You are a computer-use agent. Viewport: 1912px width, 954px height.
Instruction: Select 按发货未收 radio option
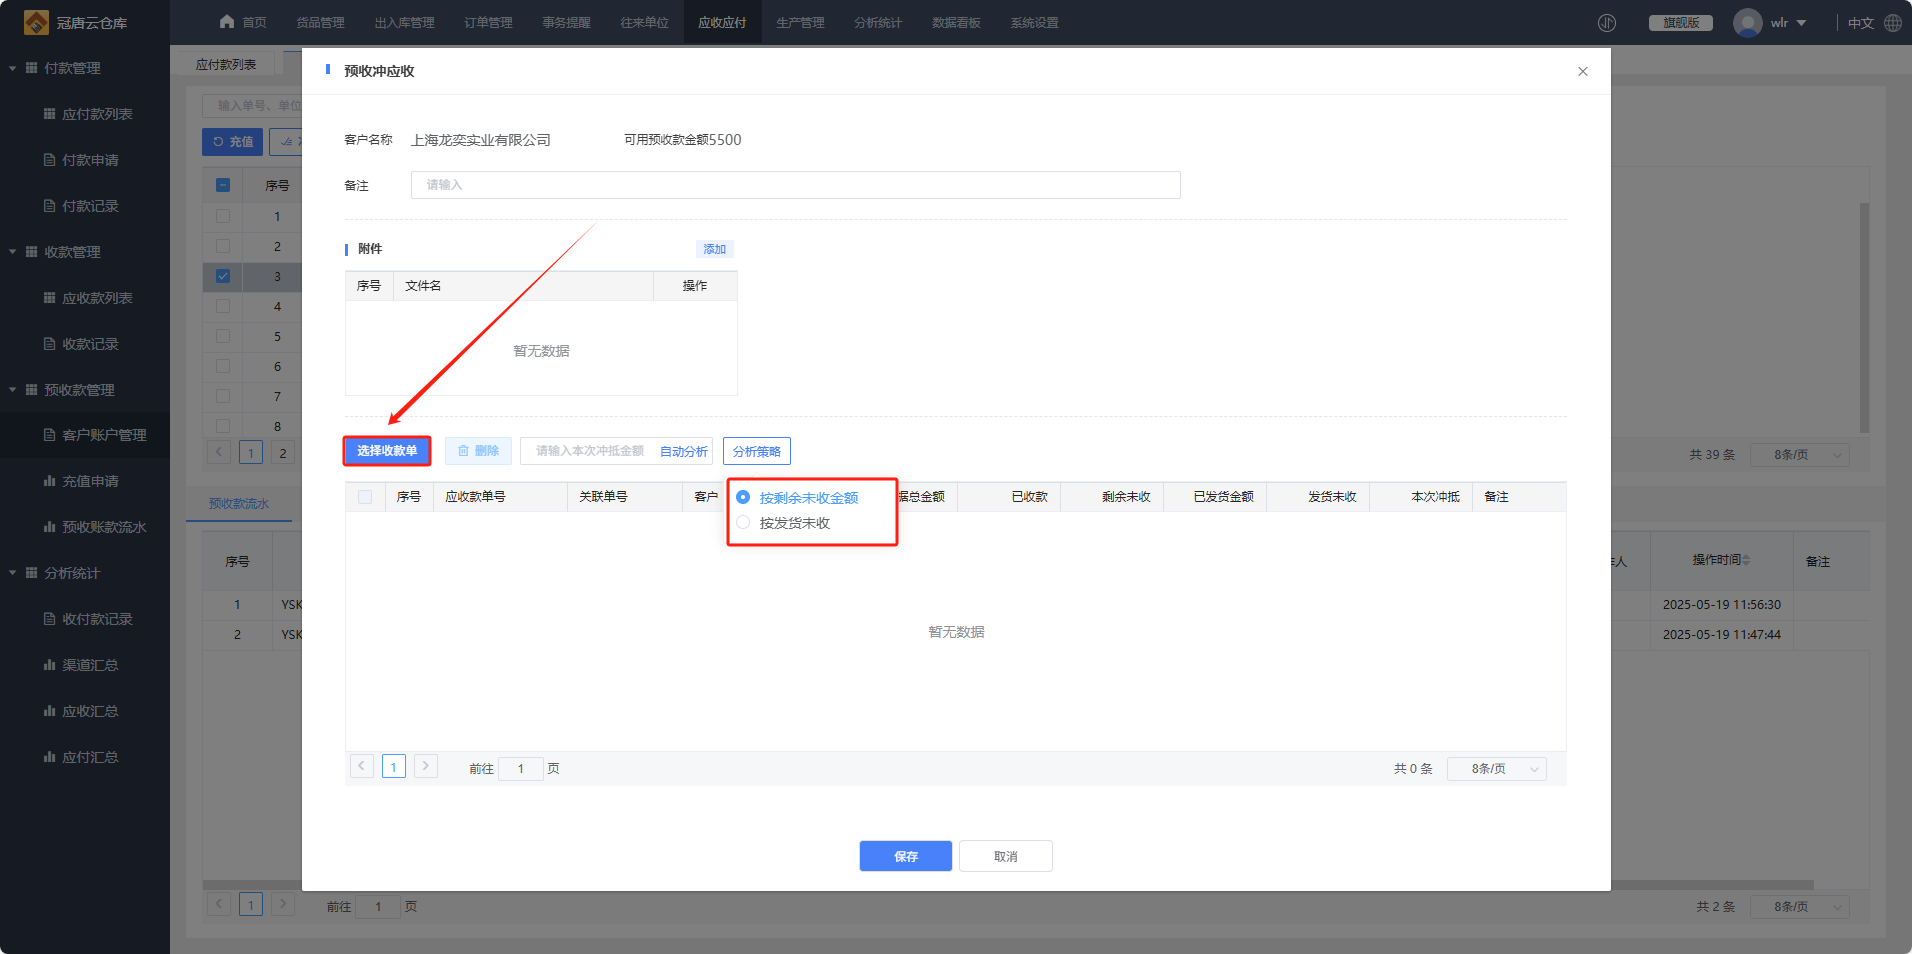coord(743,522)
